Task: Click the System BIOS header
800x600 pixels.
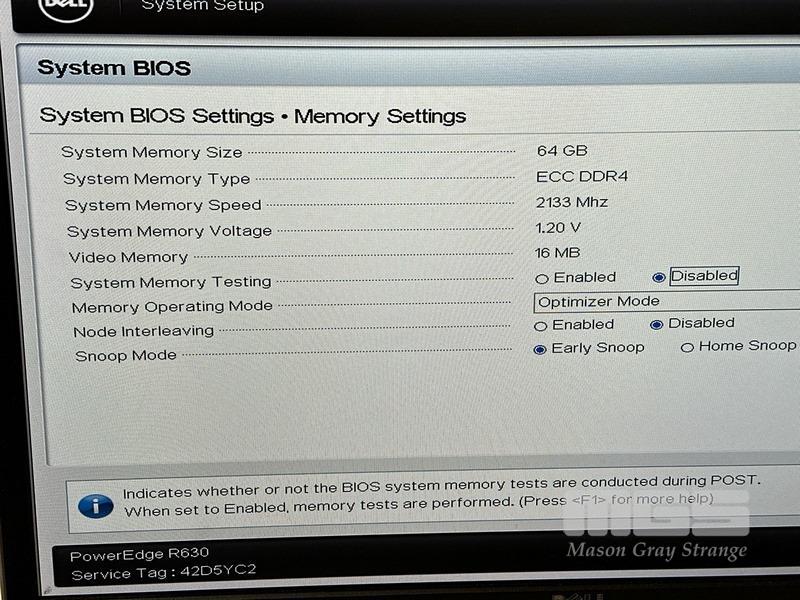Action: tap(114, 68)
